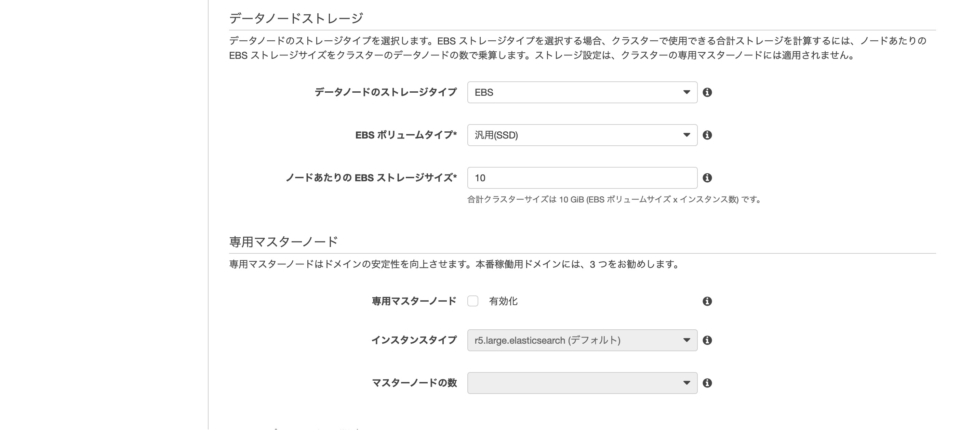
Task: Click the 合計クラスターサイズは 10 GiB hint text
Action: (613, 200)
